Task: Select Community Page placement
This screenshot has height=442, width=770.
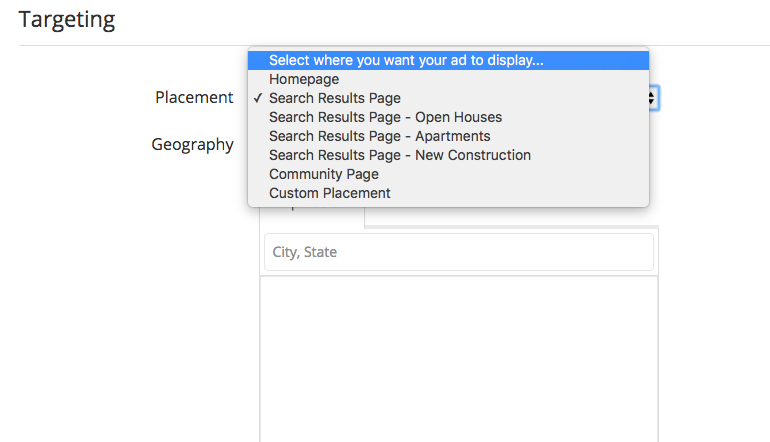Action: [448, 174]
